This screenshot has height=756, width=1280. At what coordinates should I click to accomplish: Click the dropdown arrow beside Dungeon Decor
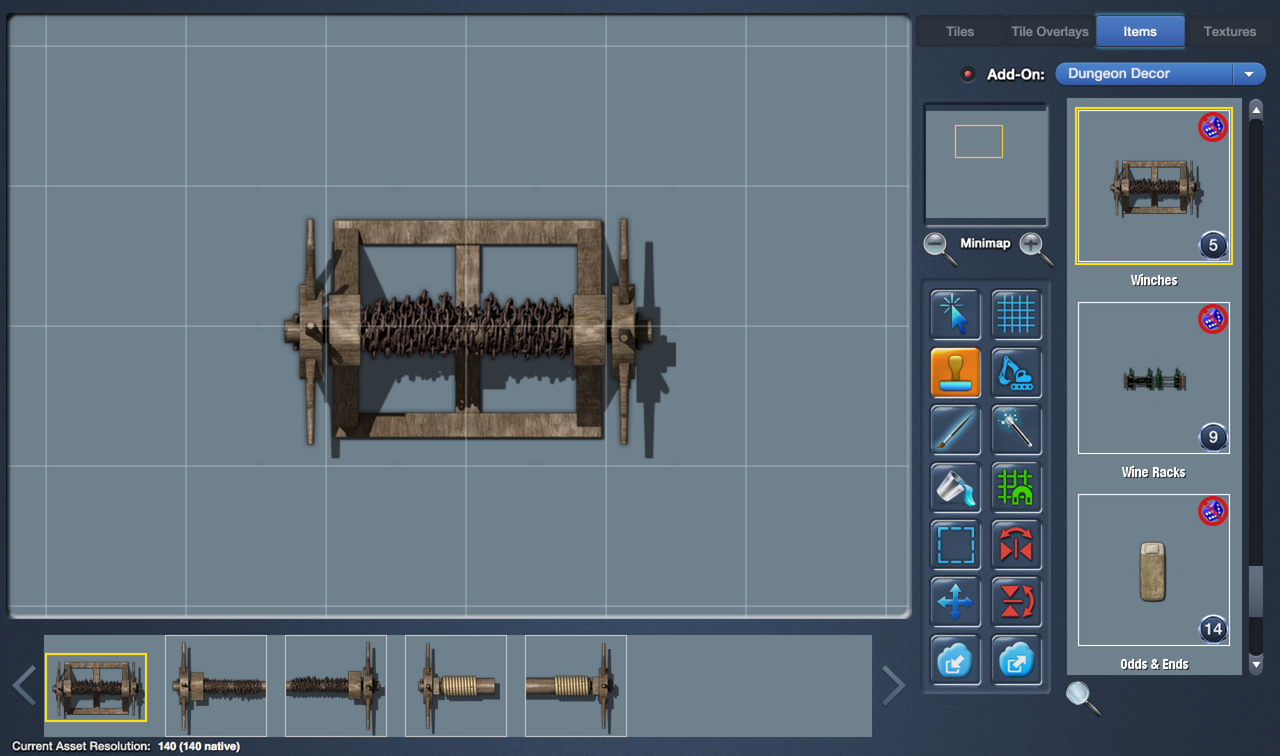tap(1249, 74)
